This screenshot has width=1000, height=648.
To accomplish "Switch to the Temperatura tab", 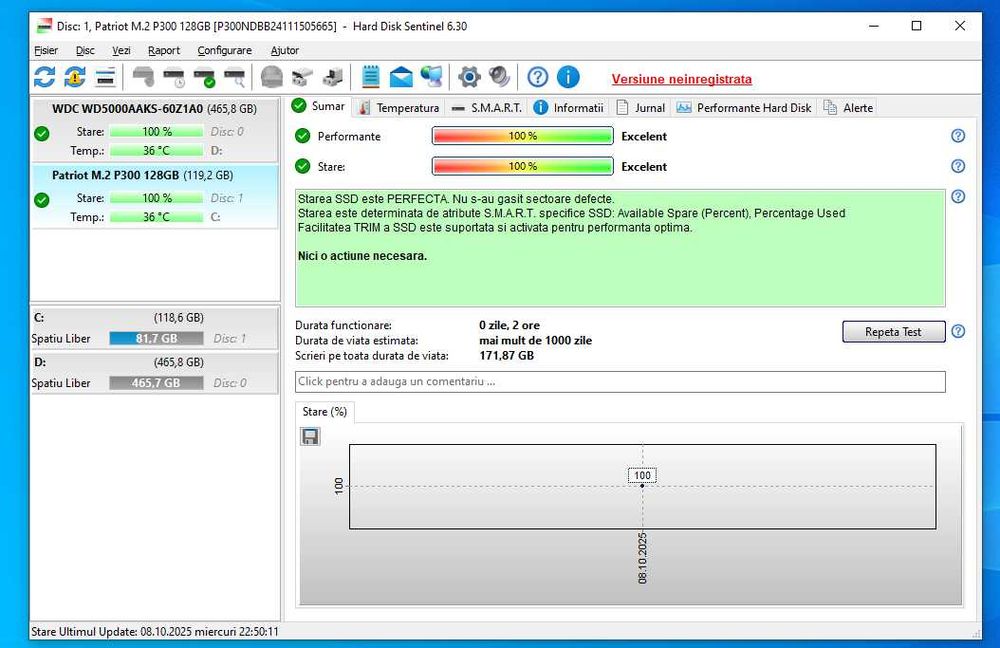I will tap(399, 108).
